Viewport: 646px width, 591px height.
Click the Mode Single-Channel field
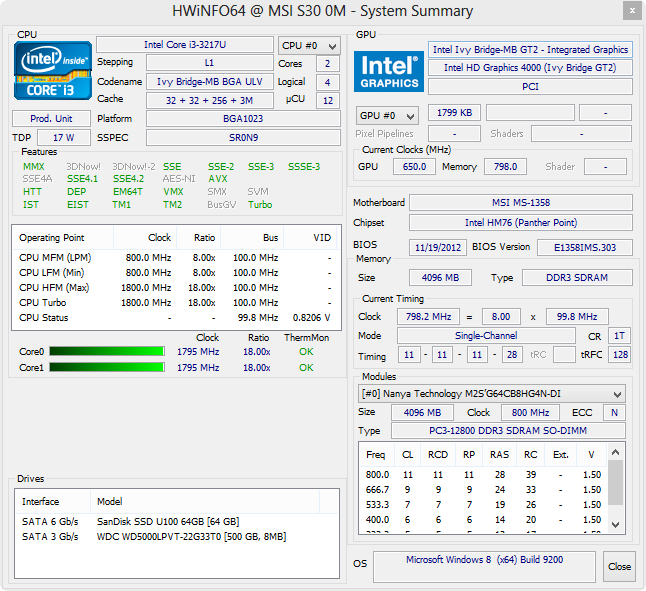[486, 336]
